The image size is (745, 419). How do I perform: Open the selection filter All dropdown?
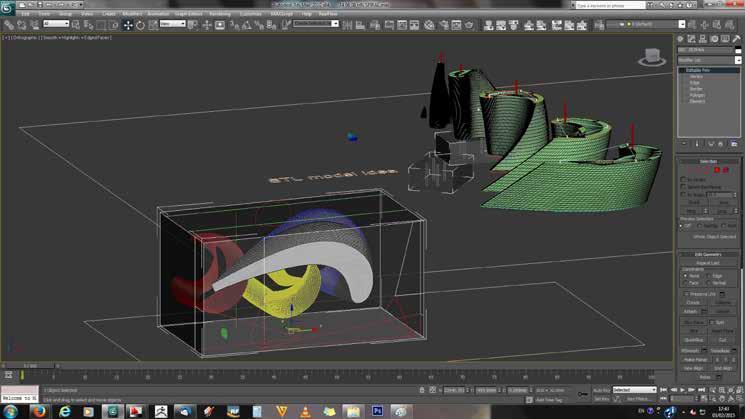click(x=56, y=24)
